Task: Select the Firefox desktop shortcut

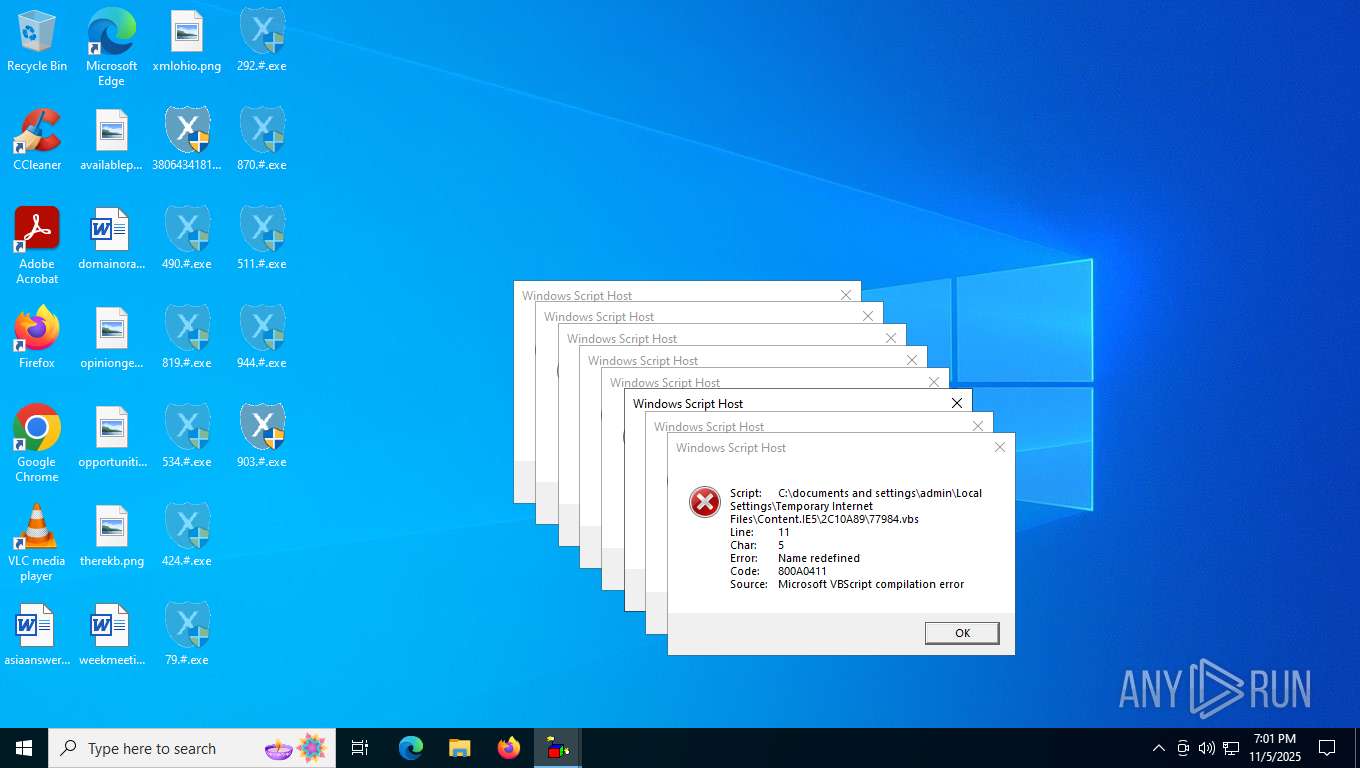Action: (x=37, y=338)
